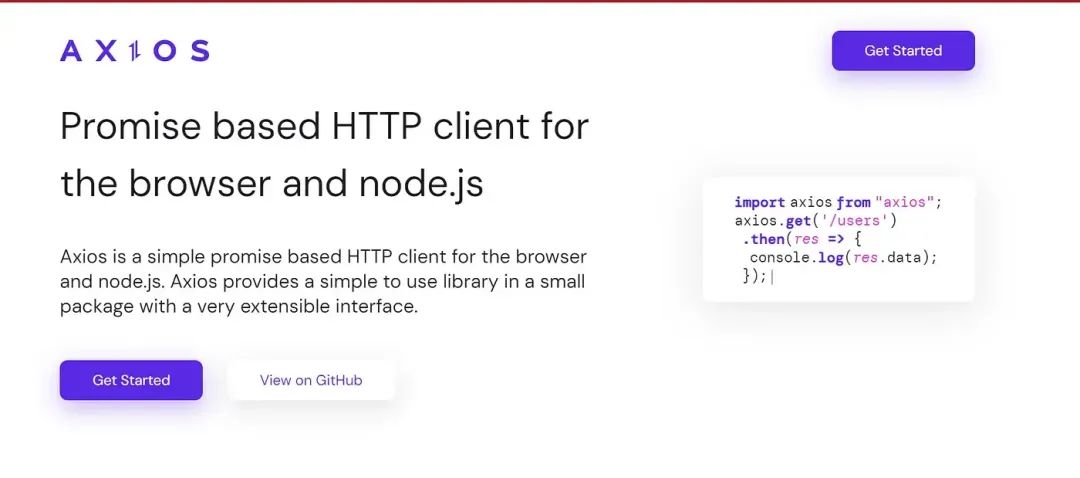The height and width of the screenshot is (478, 1080).
Task: Click the code line "axios.get('/users')"
Action: [816, 221]
